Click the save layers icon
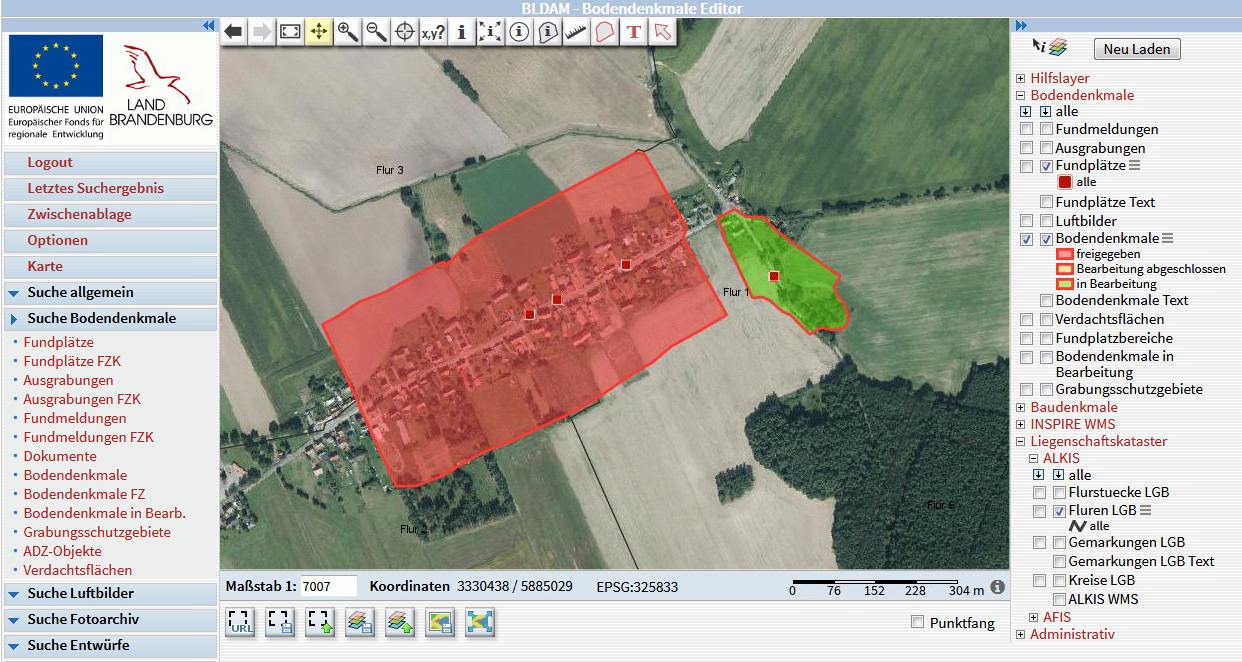Viewport: 1242px width, 662px height. click(x=360, y=622)
